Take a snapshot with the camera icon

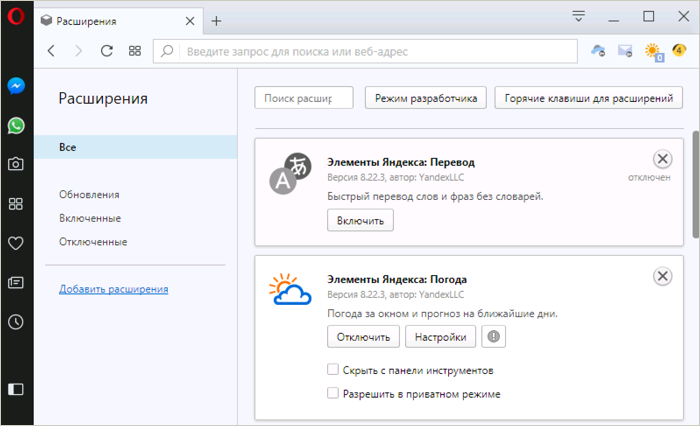pyautogui.click(x=16, y=164)
